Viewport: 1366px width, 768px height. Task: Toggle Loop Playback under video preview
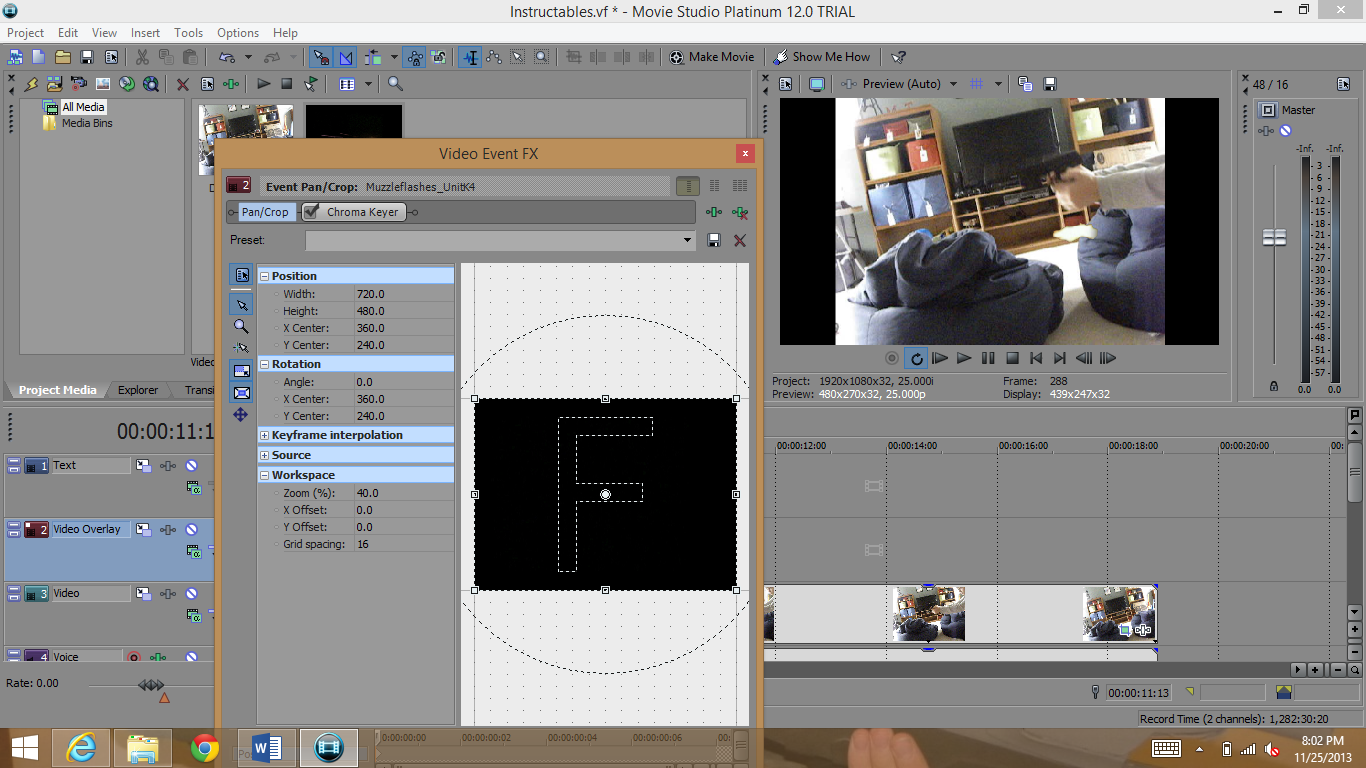coord(916,358)
